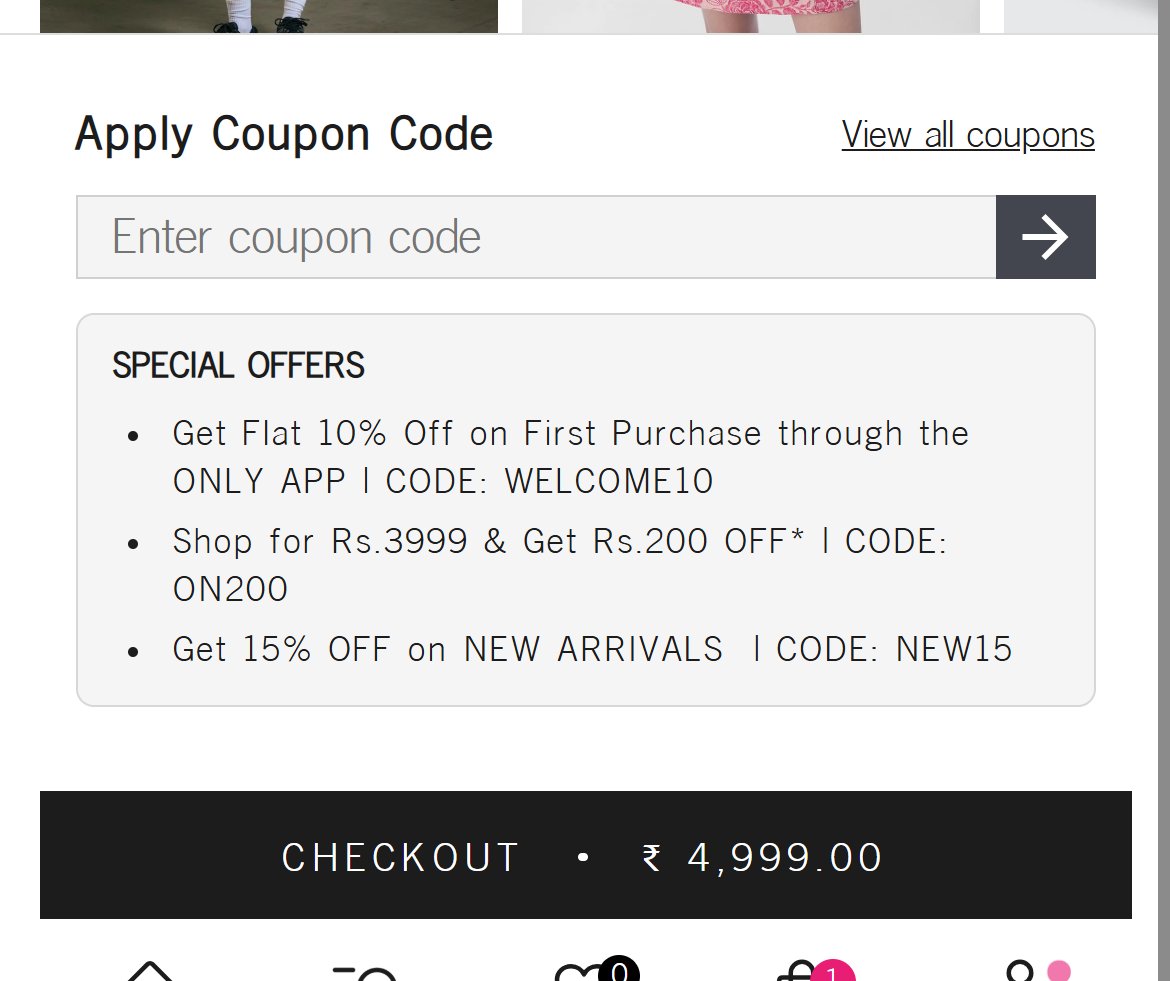Screen dimensions: 1170x981
Task: Focus the Enter coupon code field
Action: (536, 236)
